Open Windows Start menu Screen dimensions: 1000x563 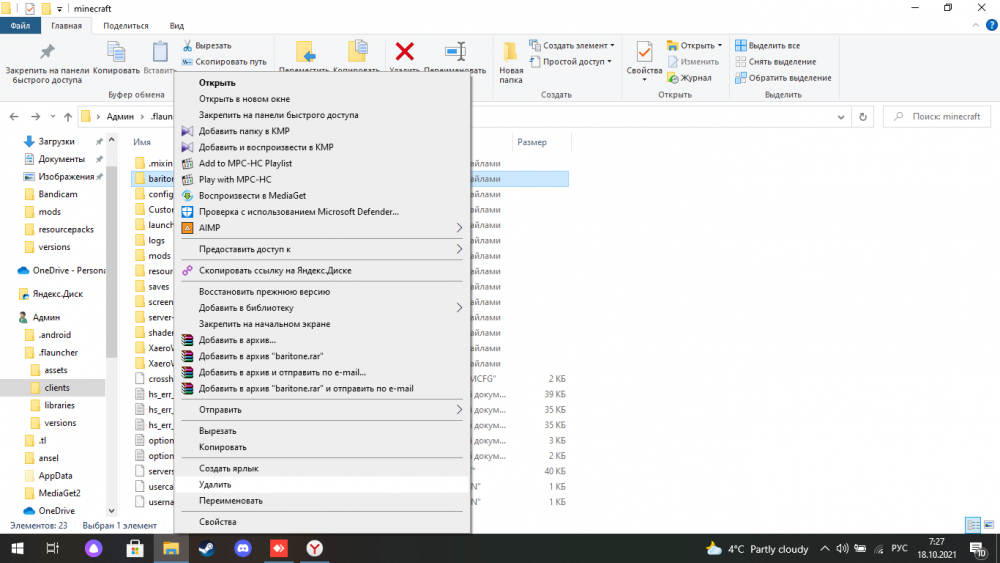[17, 548]
